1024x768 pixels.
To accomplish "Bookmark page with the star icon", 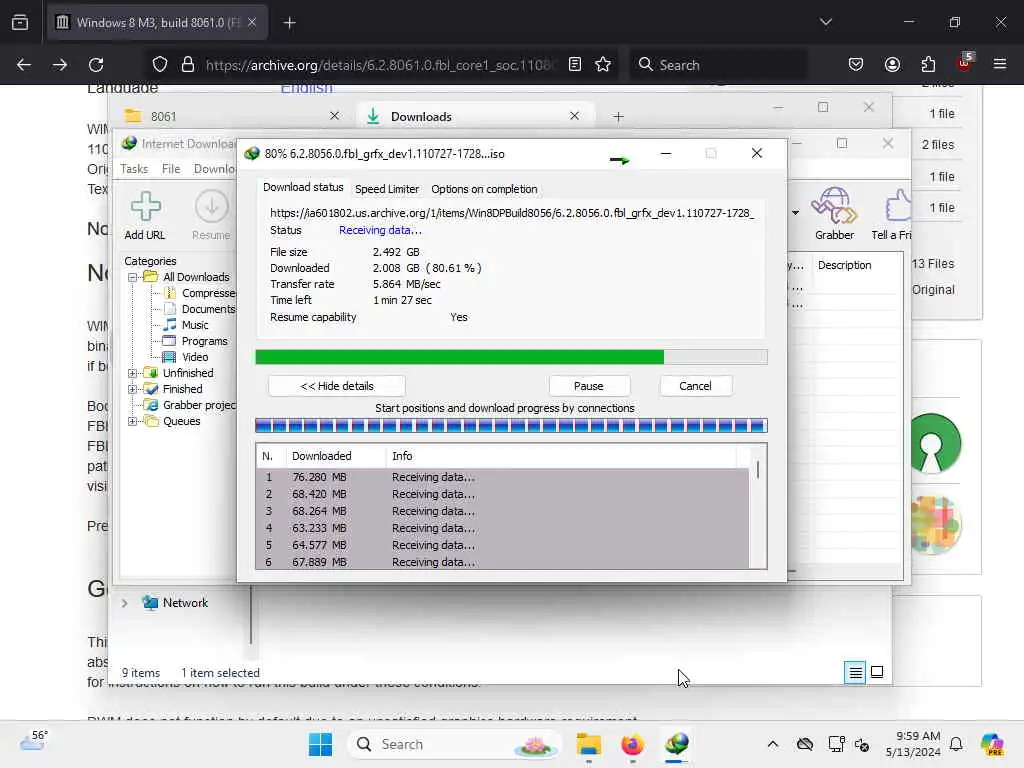I will (x=603, y=64).
